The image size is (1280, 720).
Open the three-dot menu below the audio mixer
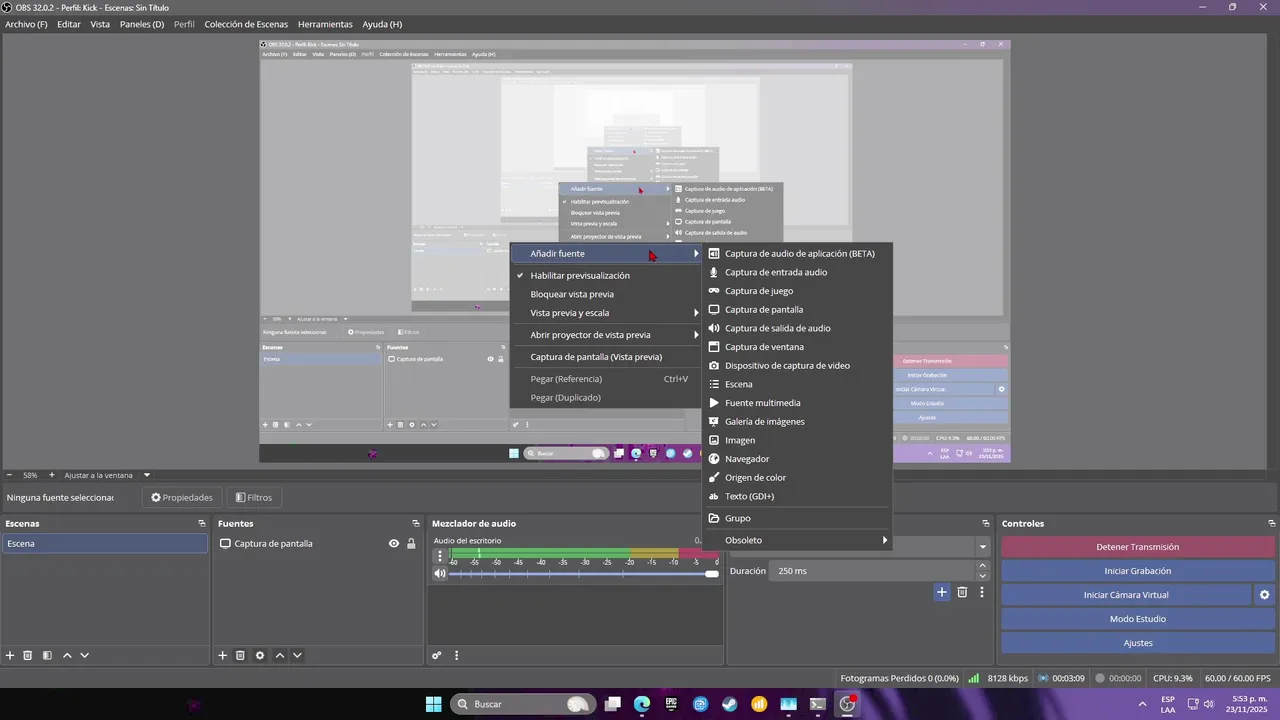coord(457,656)
